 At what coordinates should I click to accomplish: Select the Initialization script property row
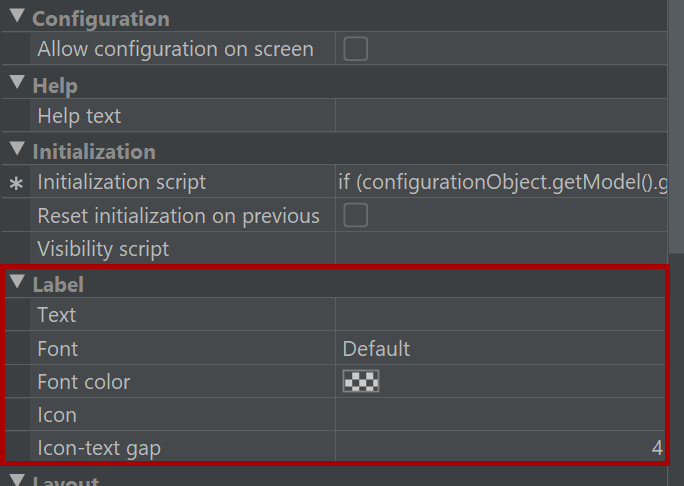(x=121, y=182)
